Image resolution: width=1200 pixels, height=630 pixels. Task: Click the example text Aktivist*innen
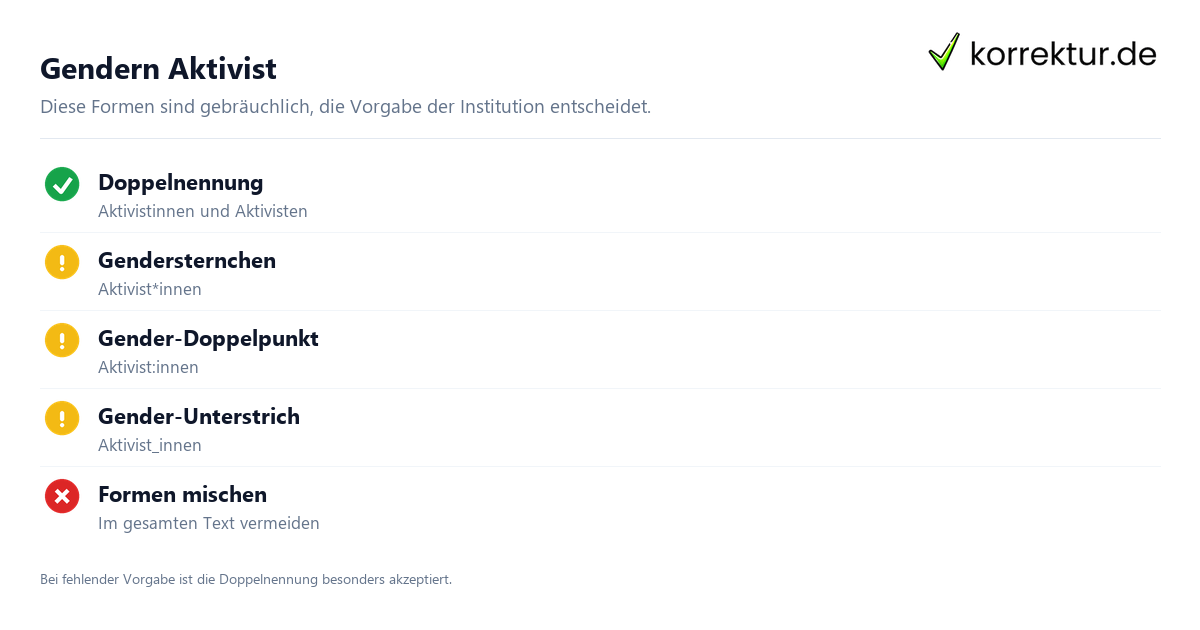(150, 289)
